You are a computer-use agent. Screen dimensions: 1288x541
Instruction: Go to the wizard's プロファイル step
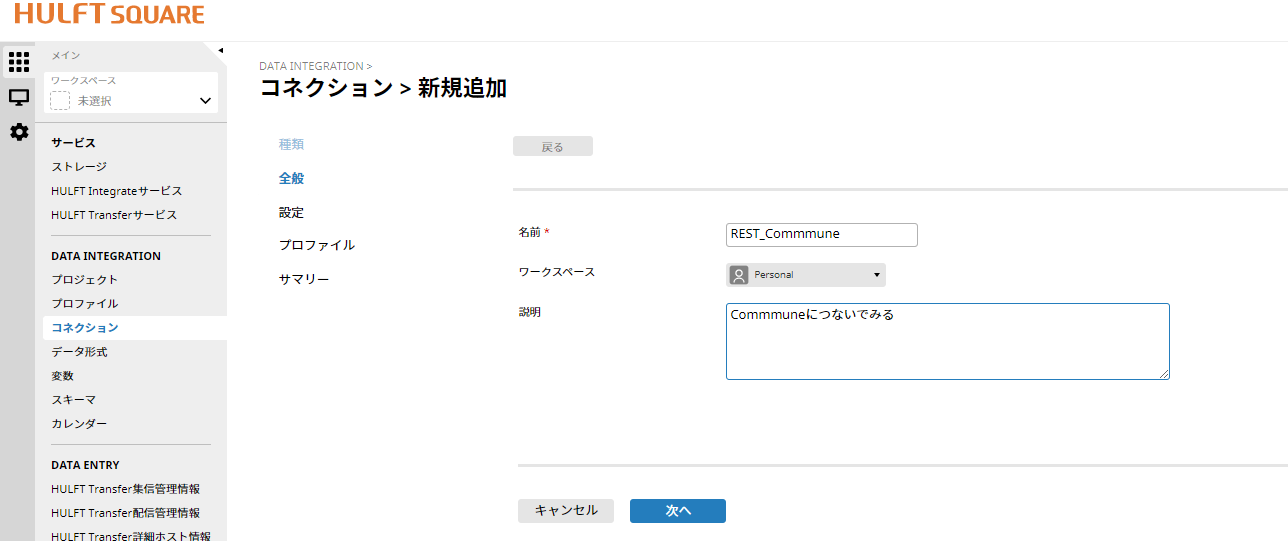tap(317, 245)
